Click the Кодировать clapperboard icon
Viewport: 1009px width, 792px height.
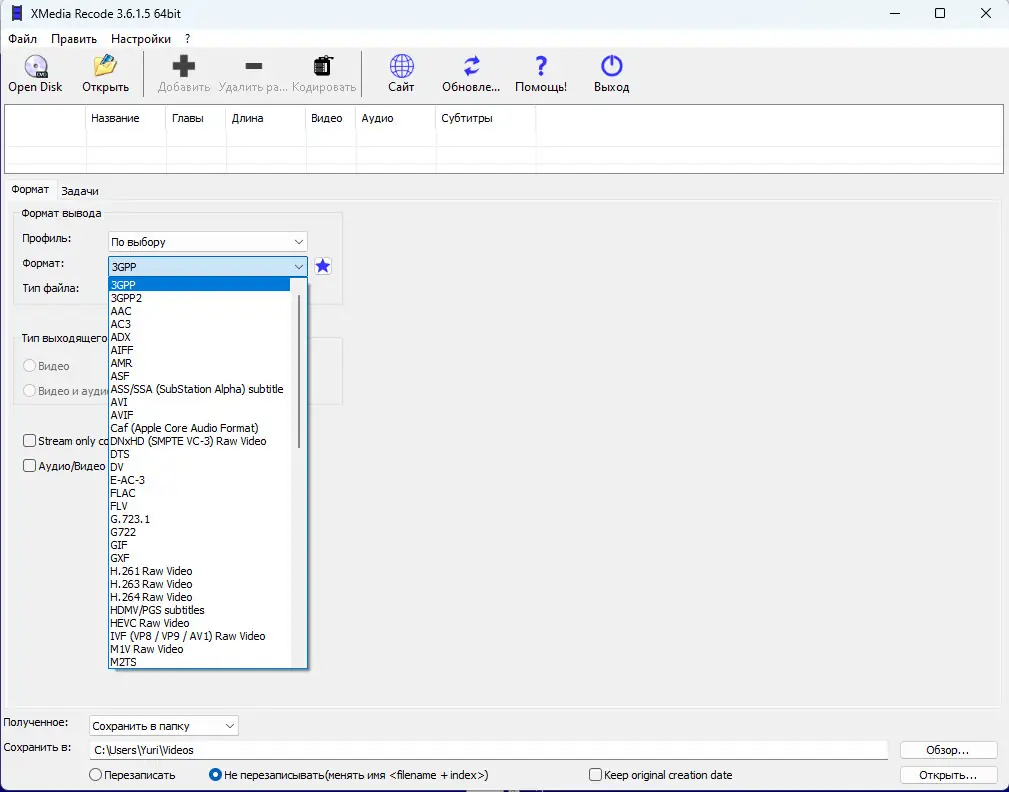(x=323, y=66)
